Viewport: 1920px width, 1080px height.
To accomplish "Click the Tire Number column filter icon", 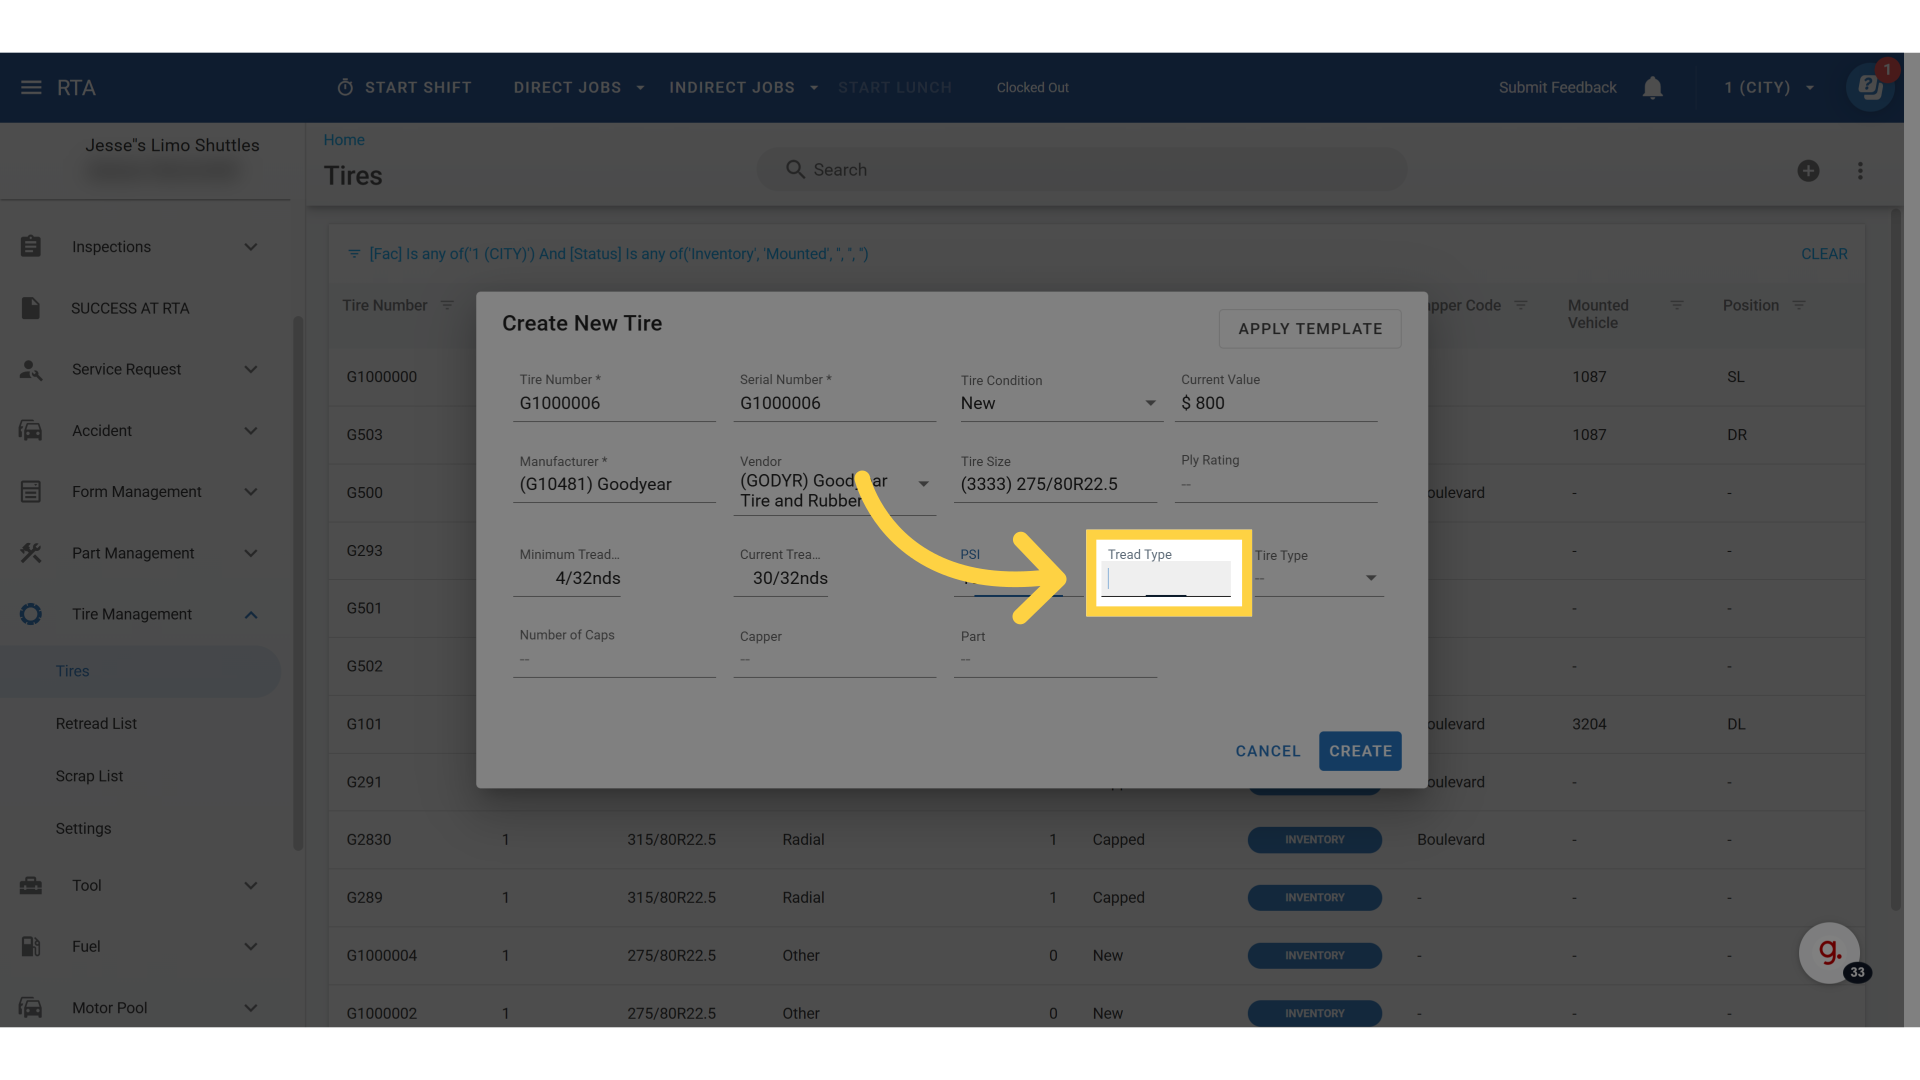I will coord(447,305).
